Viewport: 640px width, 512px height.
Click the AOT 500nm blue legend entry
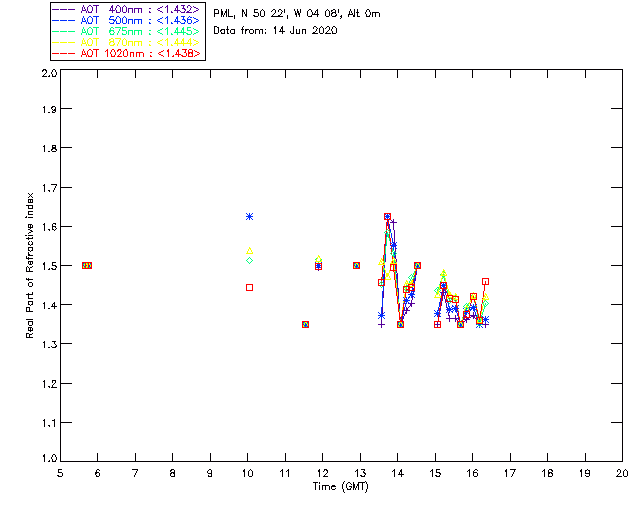coord(127,20)
